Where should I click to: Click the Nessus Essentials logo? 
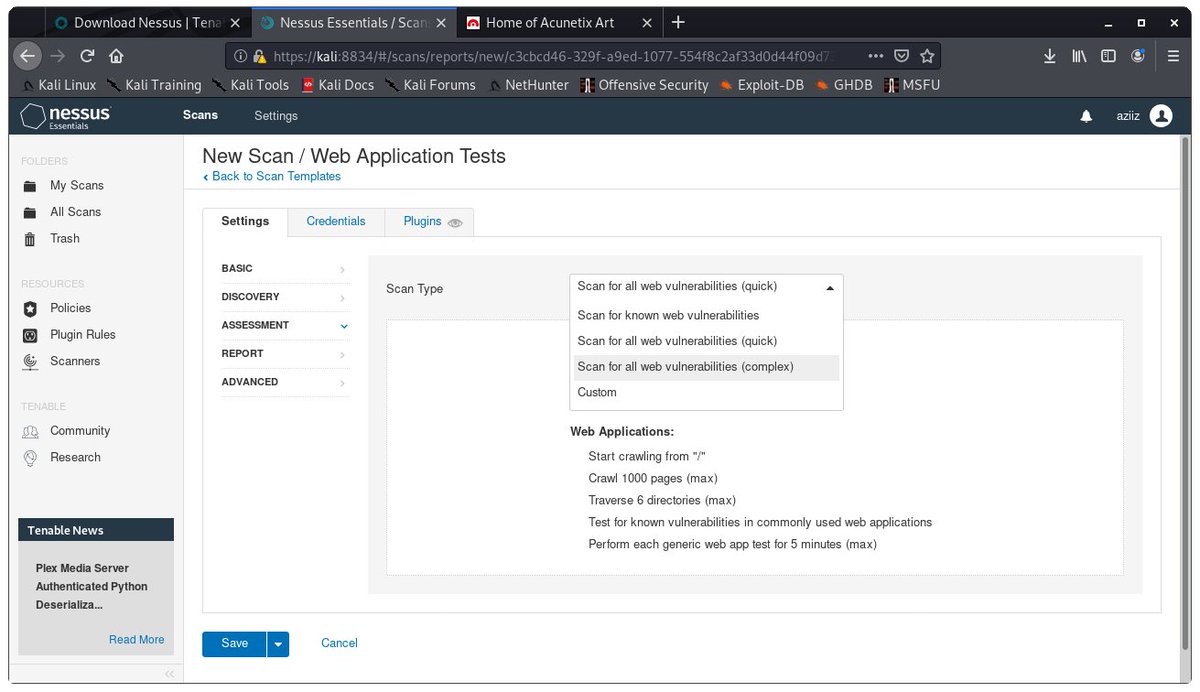(66, 116)
